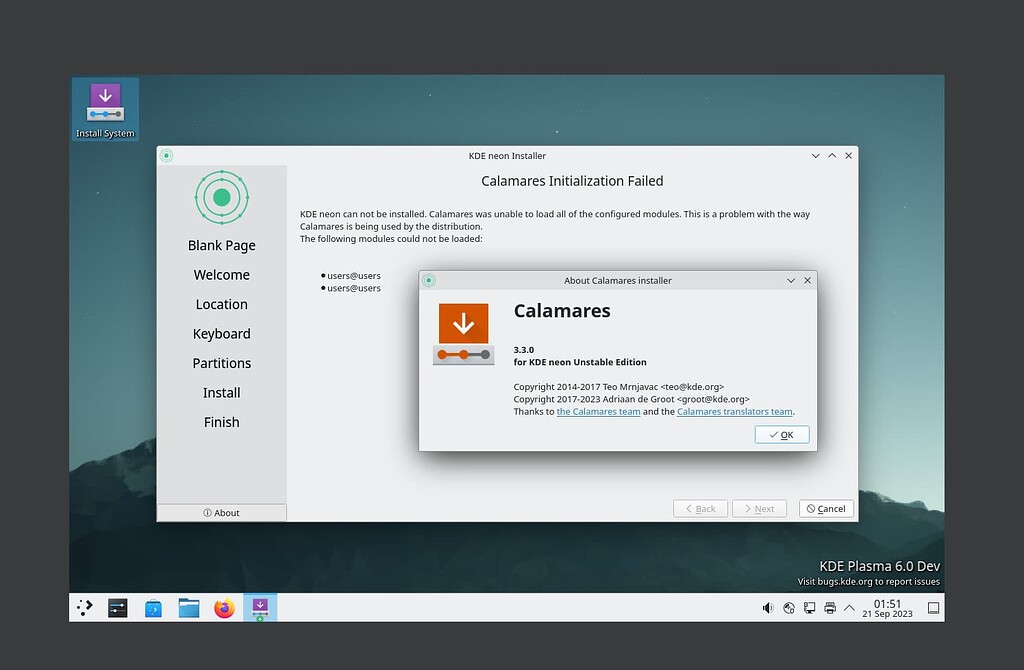Click the display configuration tray icon

tap(810, 608)
